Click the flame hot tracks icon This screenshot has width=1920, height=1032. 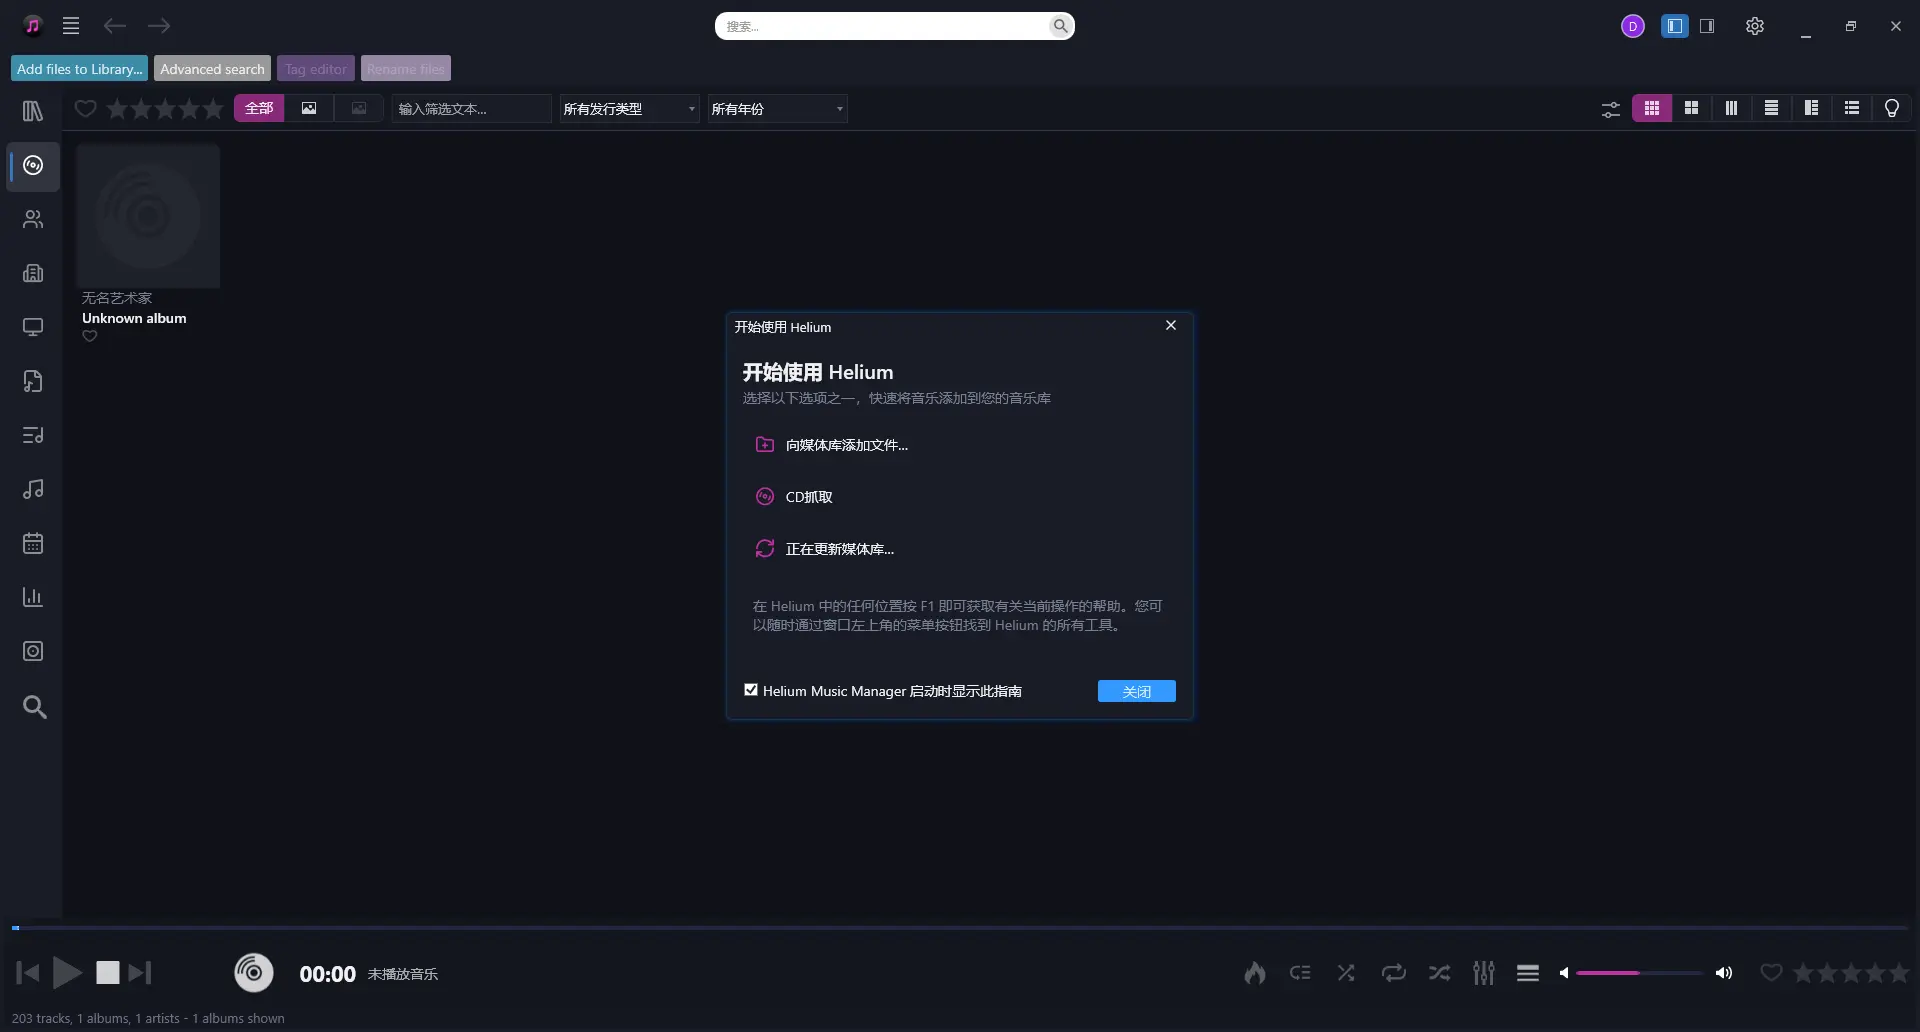tap(1255, 973)
